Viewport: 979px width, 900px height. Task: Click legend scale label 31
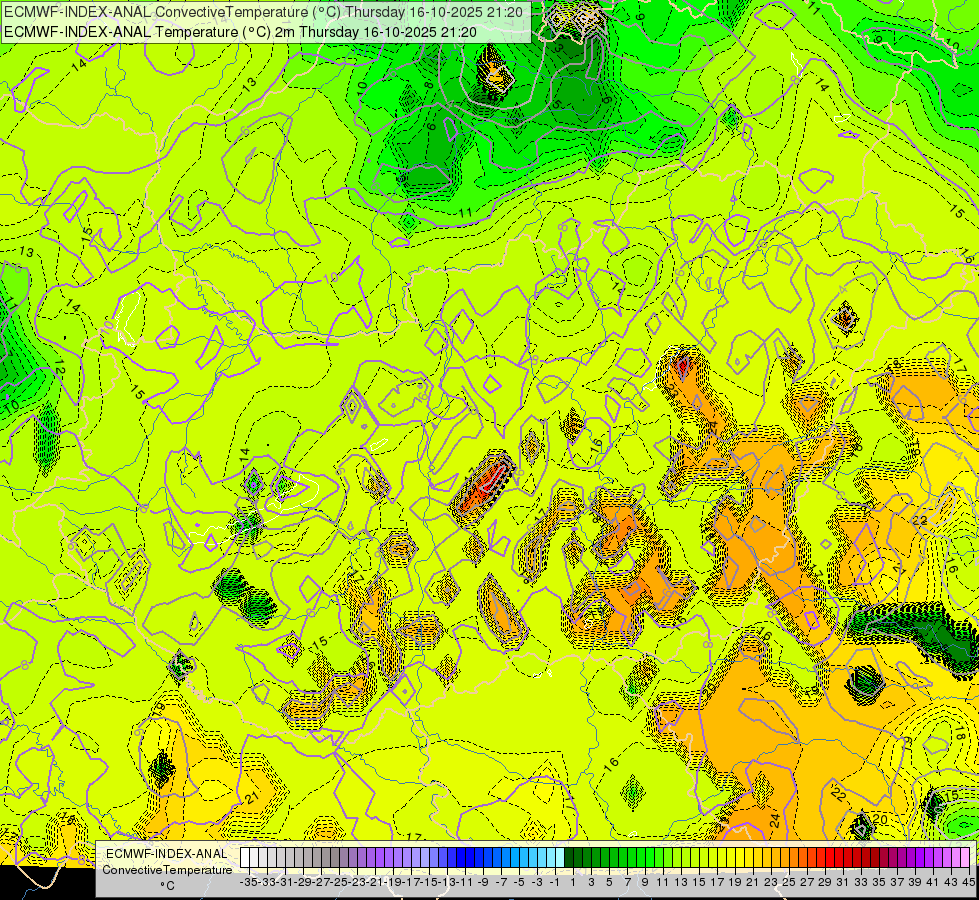[x=843, y=883]
